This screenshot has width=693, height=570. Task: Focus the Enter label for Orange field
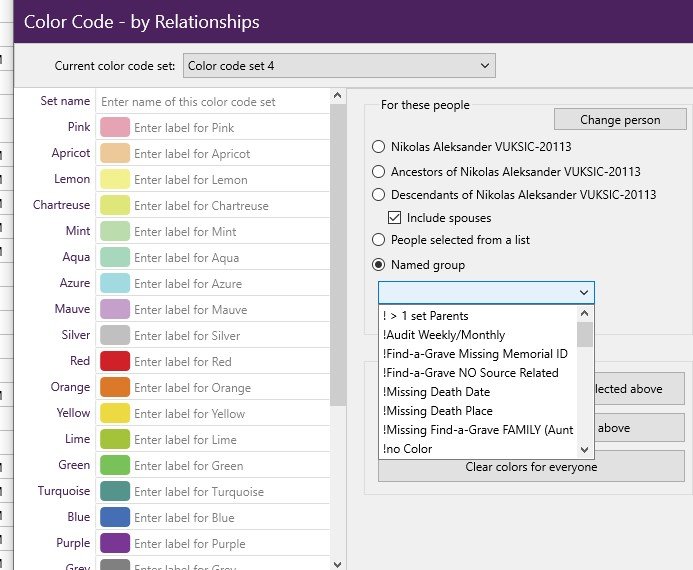pos(231,388)
